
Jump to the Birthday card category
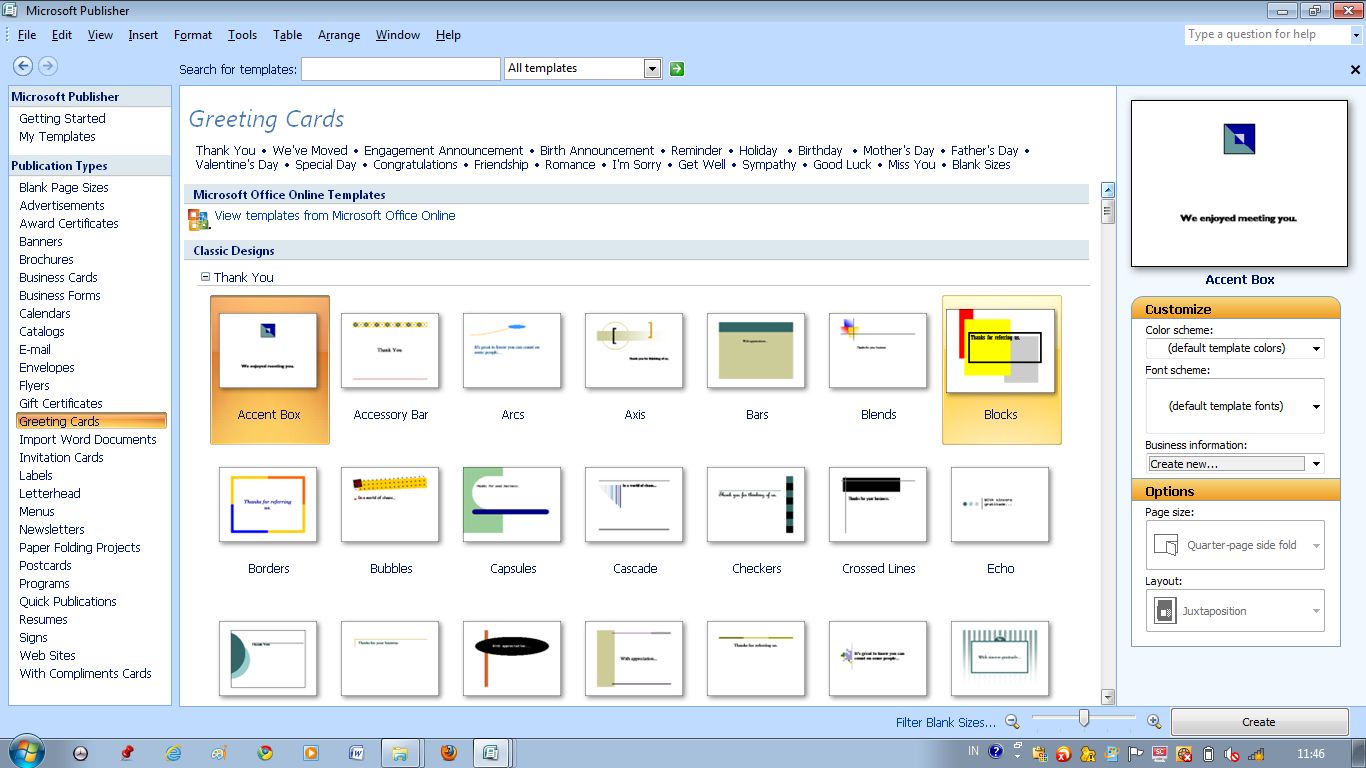point(820,151)
